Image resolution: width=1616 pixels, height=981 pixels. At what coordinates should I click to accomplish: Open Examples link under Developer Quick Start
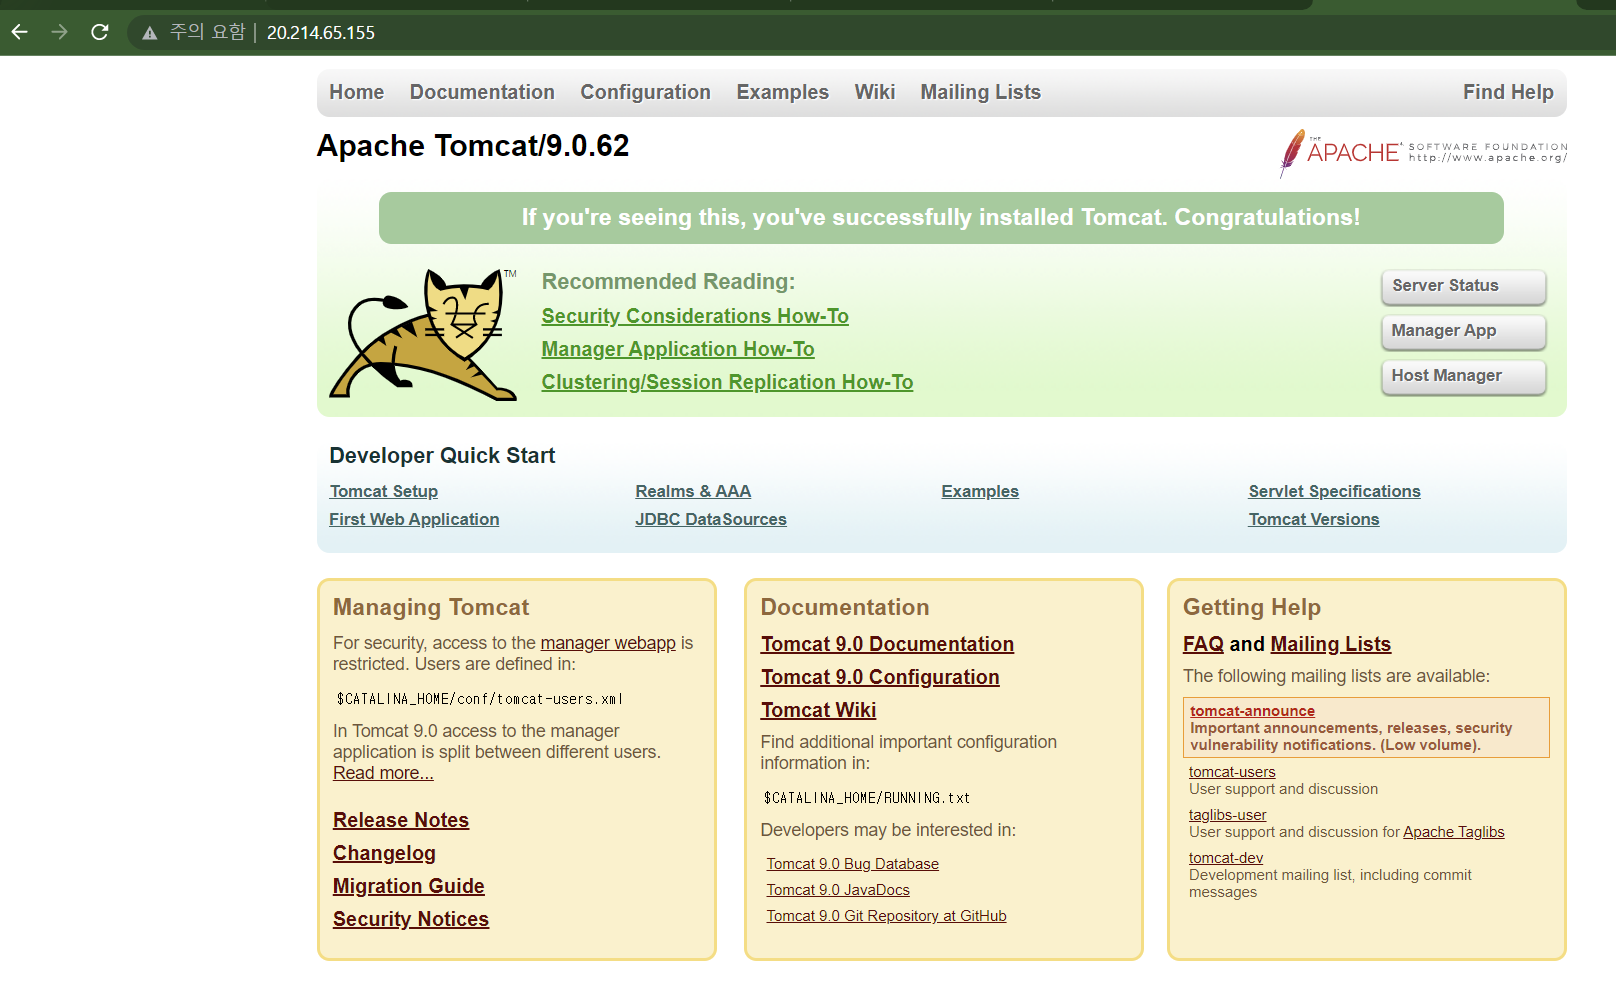[980, 491]
